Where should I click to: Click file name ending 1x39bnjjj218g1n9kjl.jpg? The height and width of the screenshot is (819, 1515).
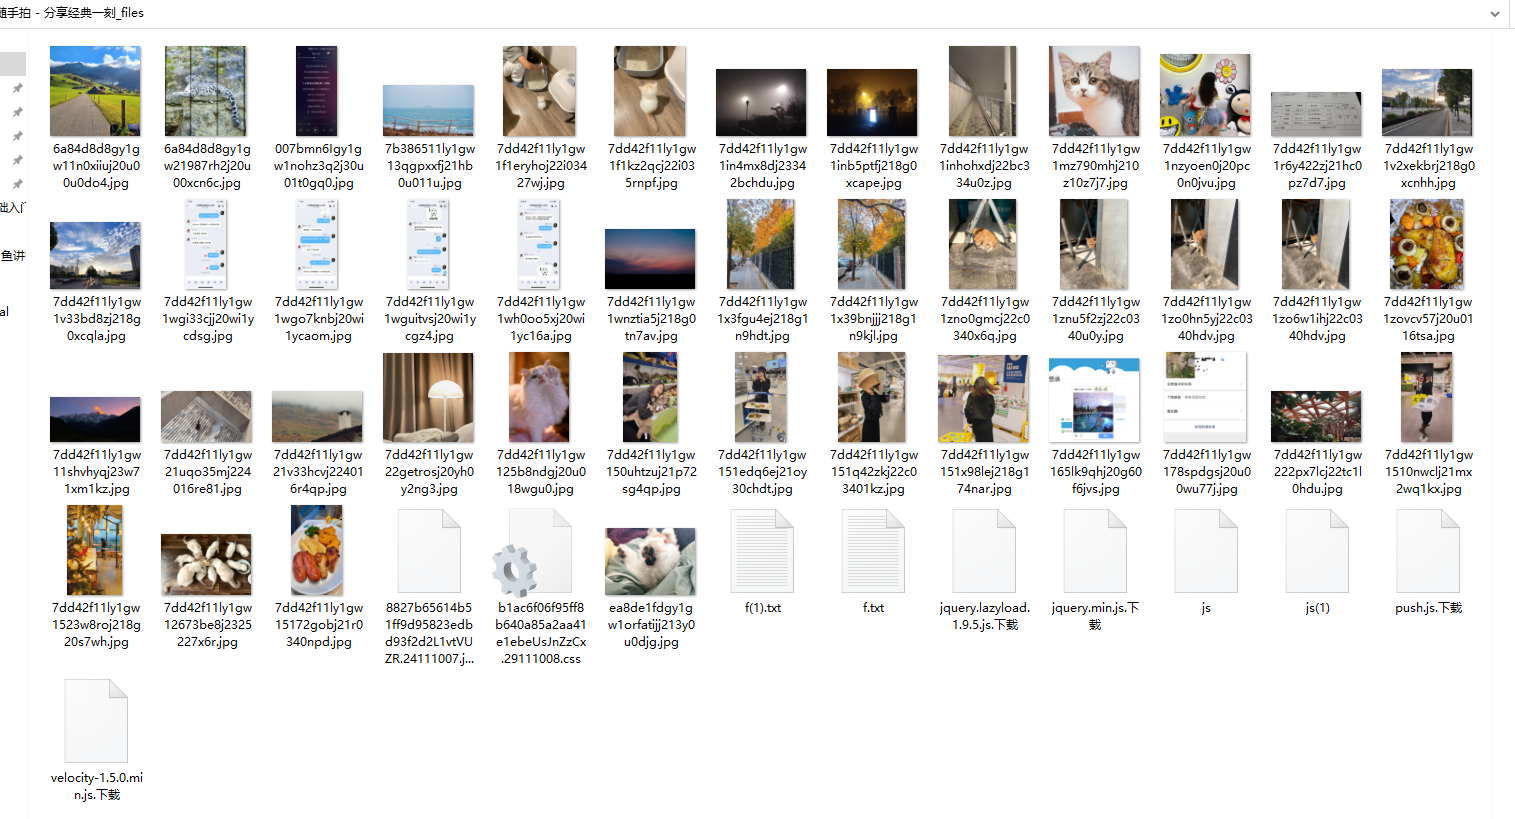tap(873, 319)
